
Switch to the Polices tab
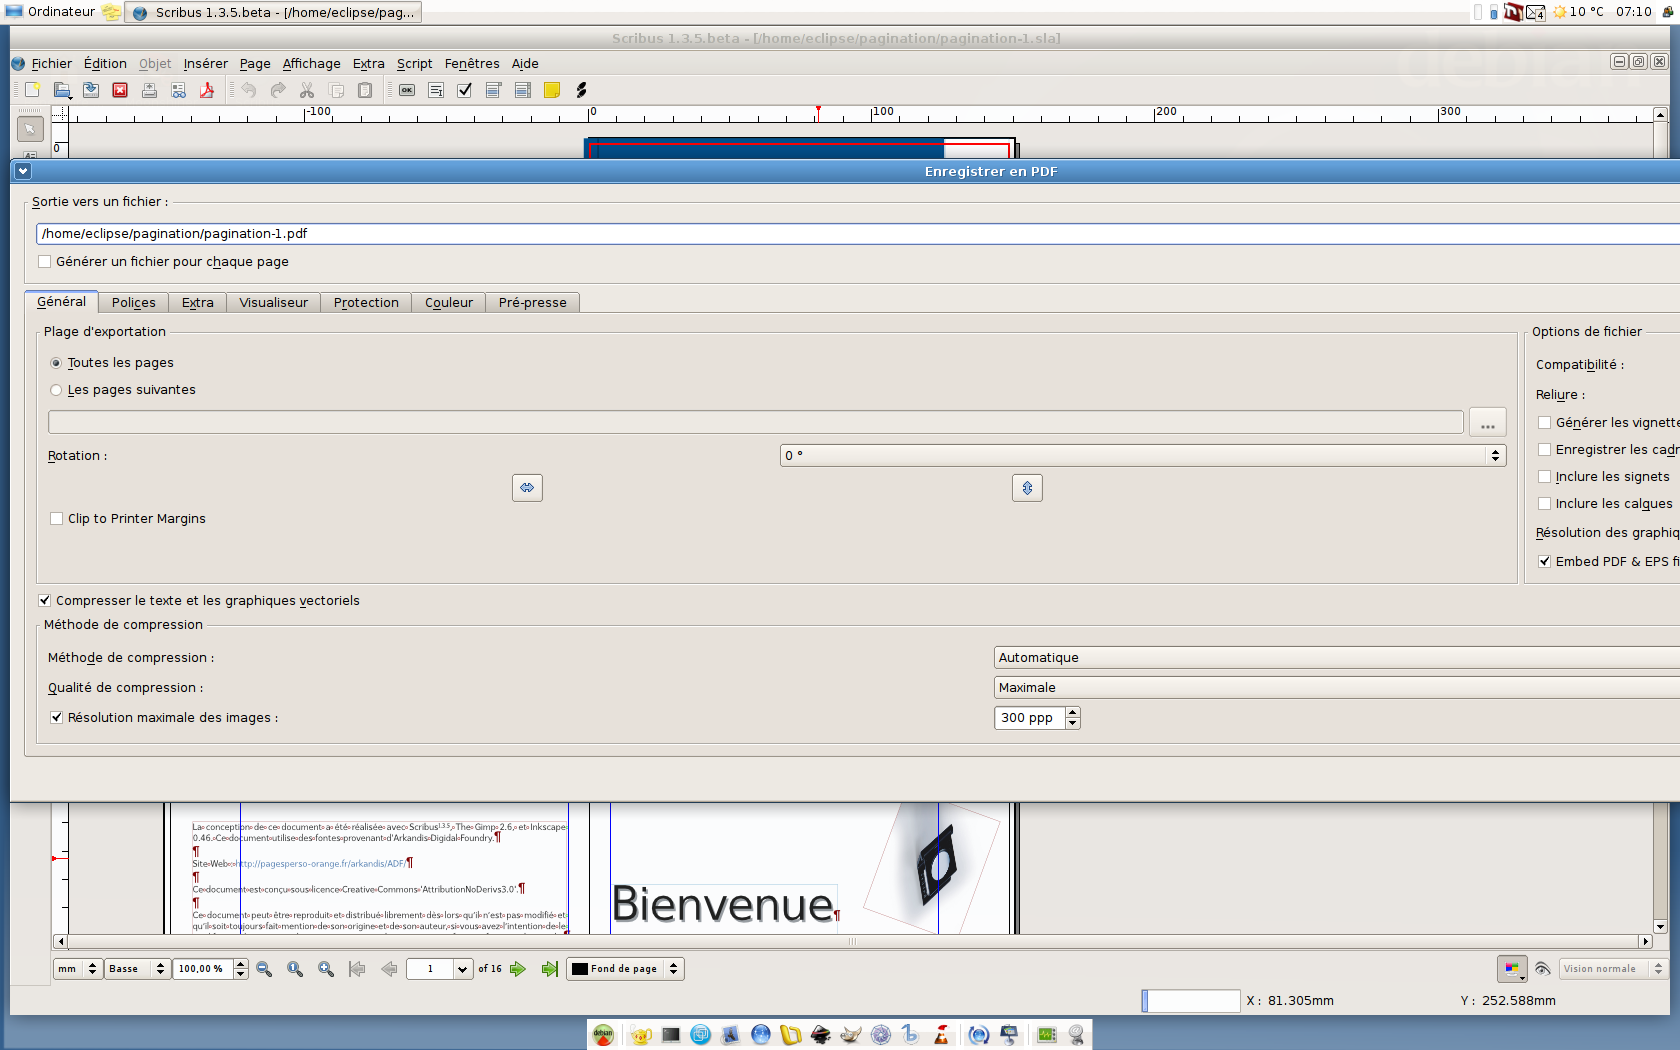tap(133, 303)
